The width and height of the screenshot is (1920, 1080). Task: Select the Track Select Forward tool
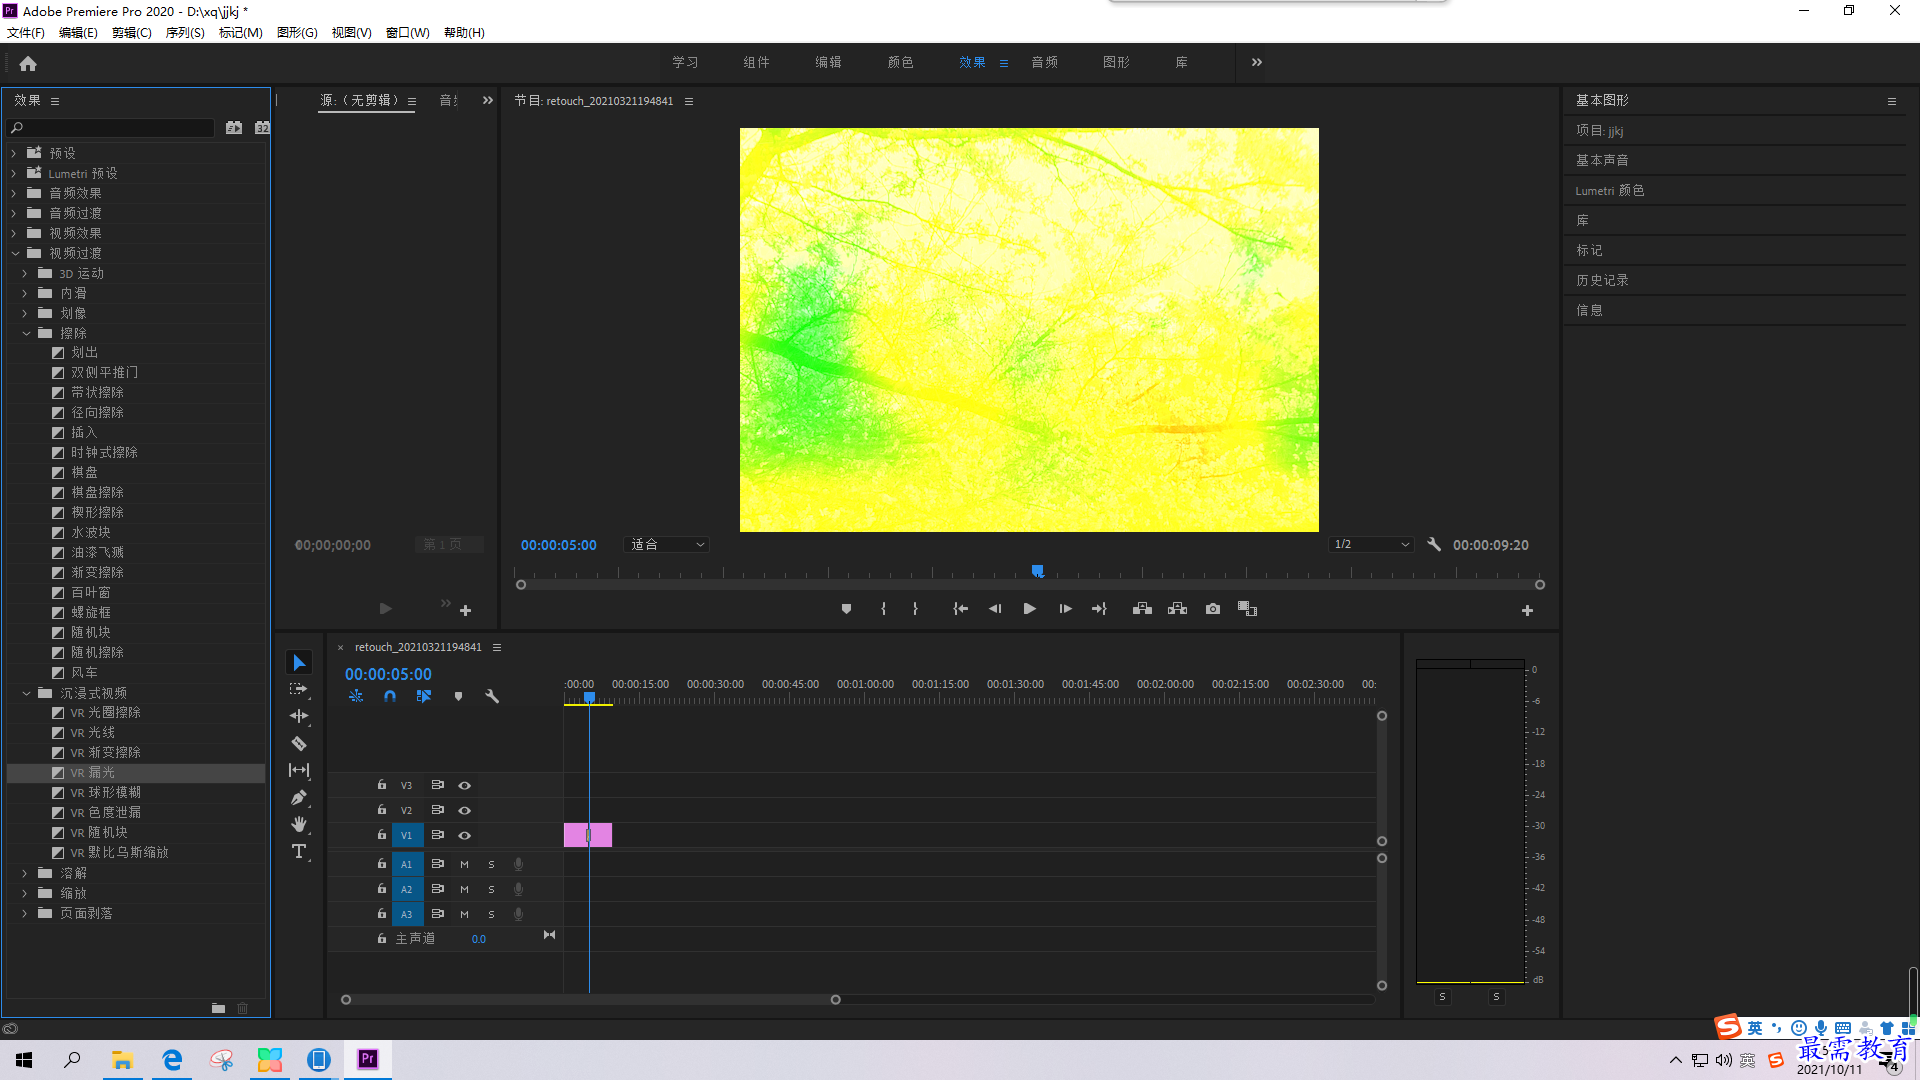coord(299,690)
